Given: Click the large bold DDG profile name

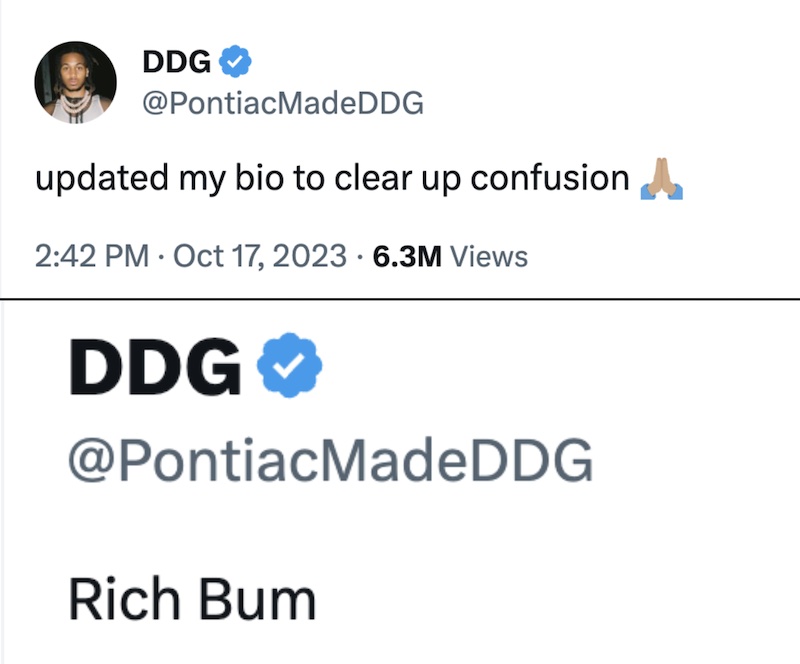Looking at the screenshot, I should [x=155, y=367].
